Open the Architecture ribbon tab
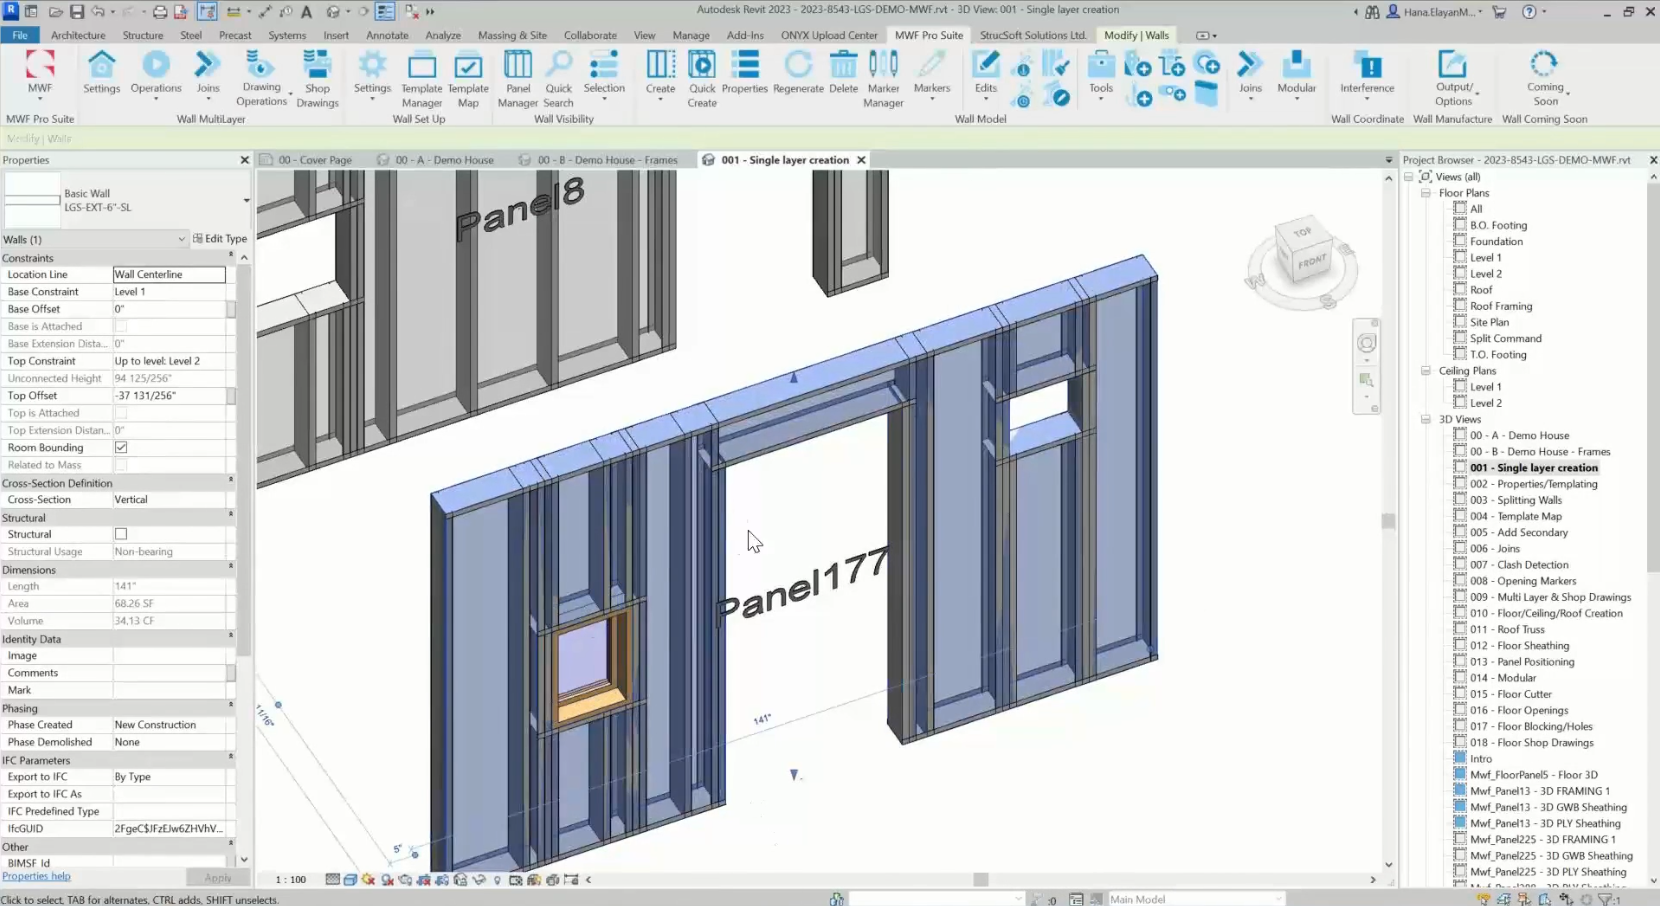This screenshot has width=1660, height=906. (x=78, y=34)
